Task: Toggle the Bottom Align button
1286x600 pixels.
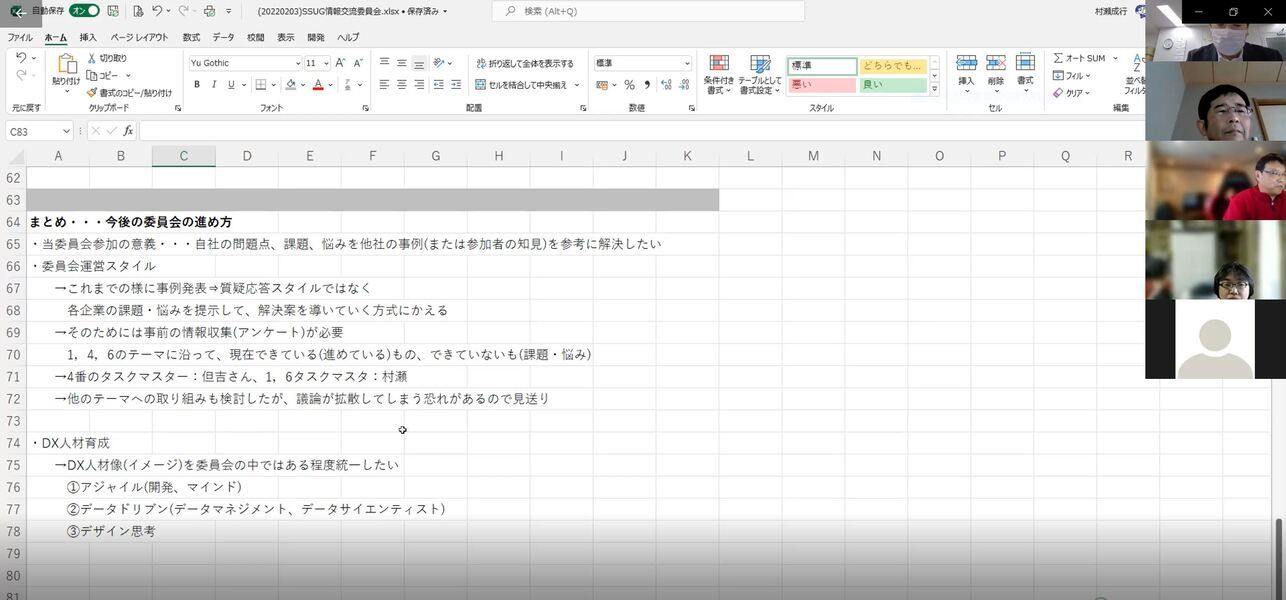Action: click(418, 63)
